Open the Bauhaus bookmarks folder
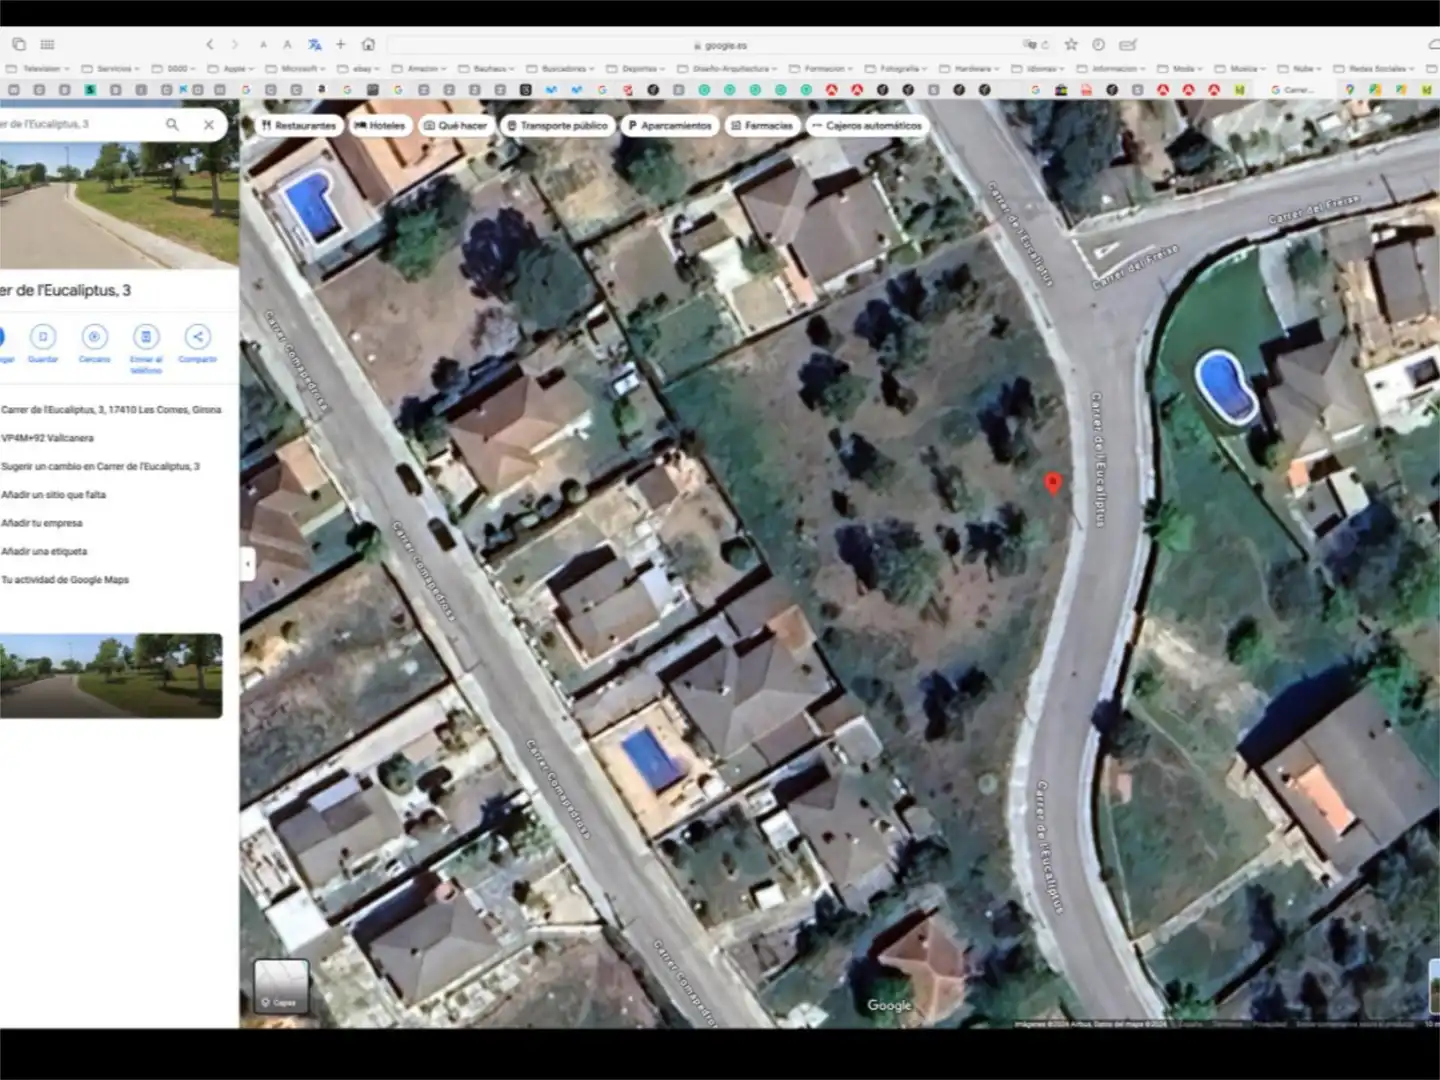1440x1080 pixels. [487, 69]
